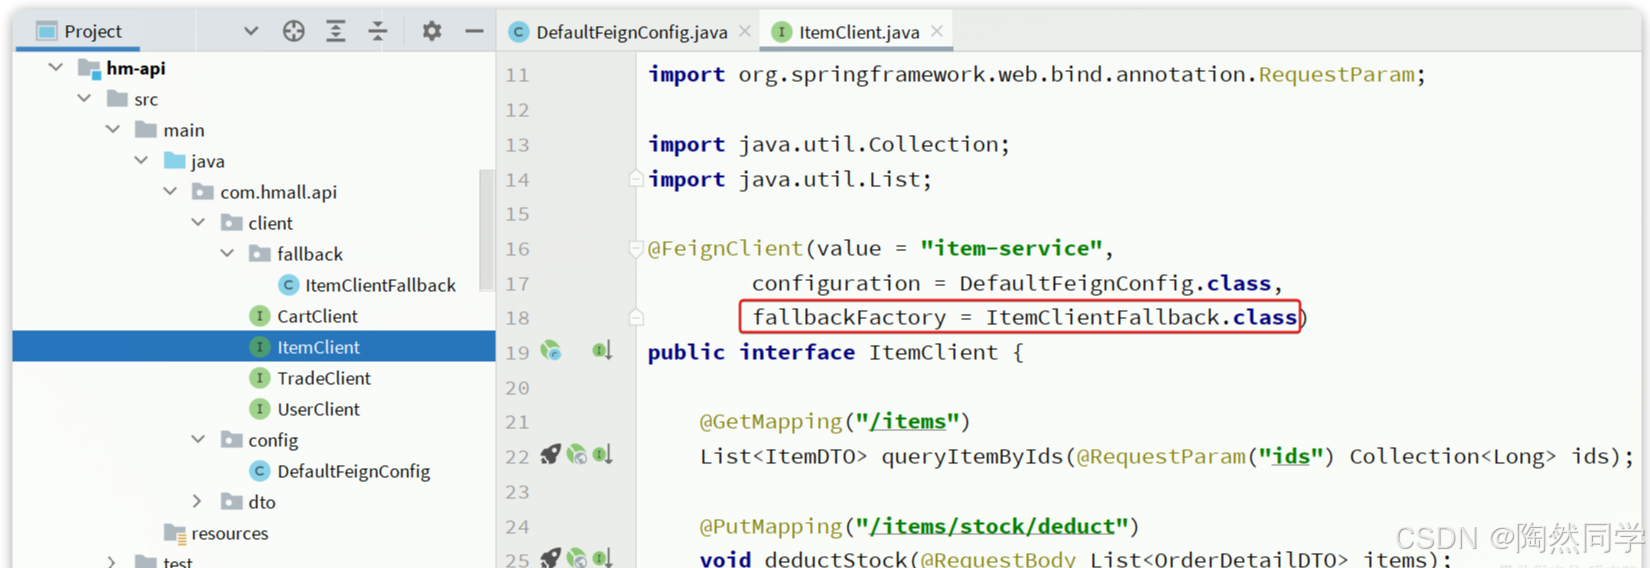Select ItemClient interface in tree
The height and width of the screenshot is (568, 1650).
318,347
